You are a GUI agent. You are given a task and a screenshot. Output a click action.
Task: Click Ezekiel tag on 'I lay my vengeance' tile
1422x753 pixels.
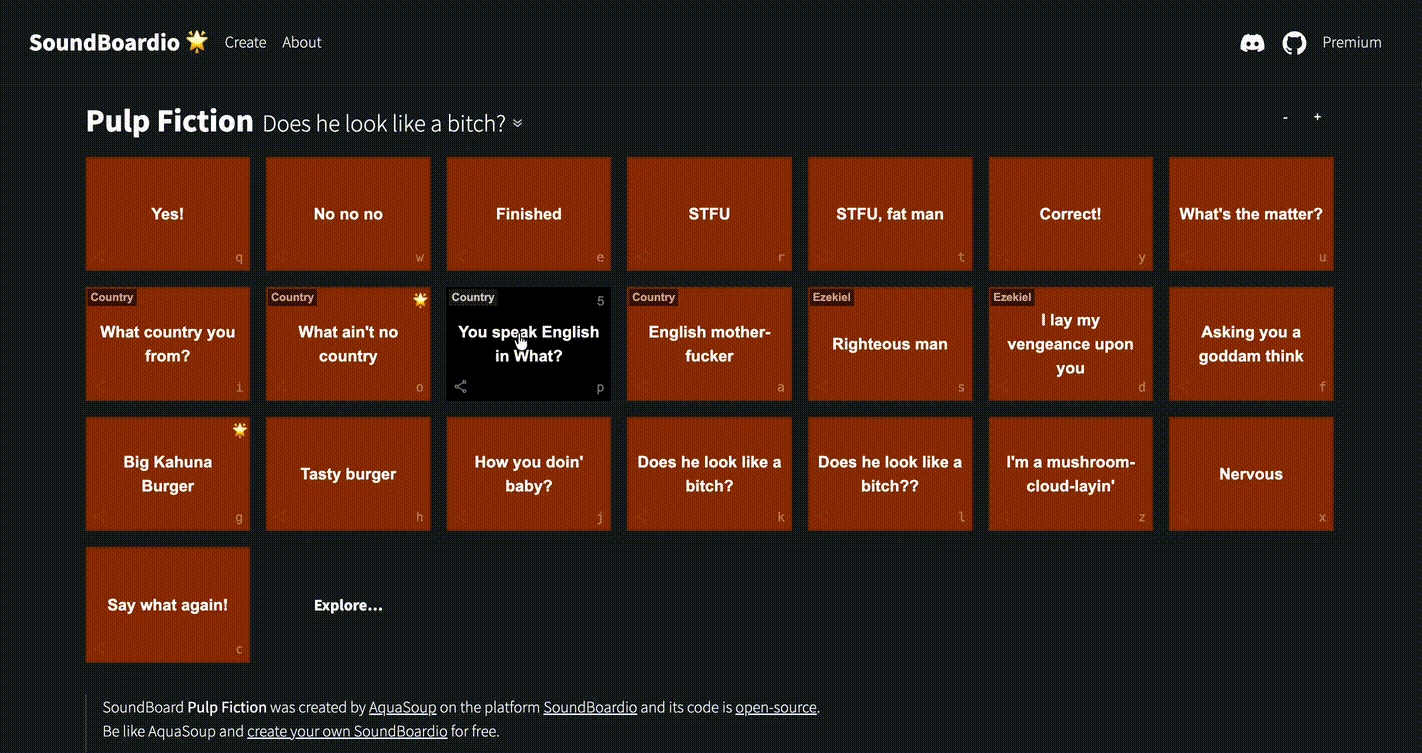pos(1012,297)
